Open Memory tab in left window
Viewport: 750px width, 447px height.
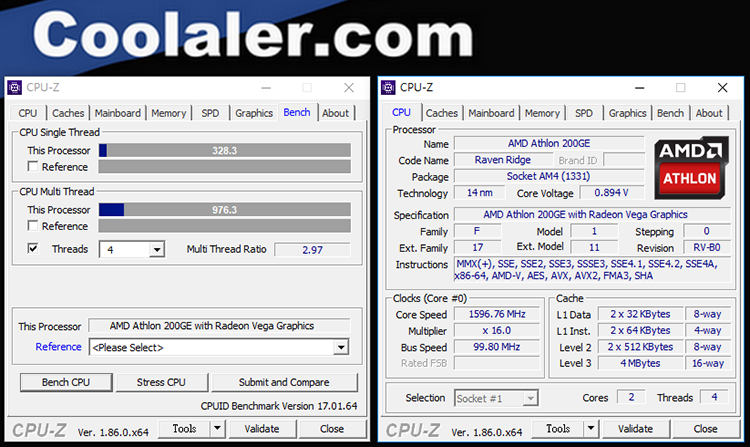click(x=168, y=113)
